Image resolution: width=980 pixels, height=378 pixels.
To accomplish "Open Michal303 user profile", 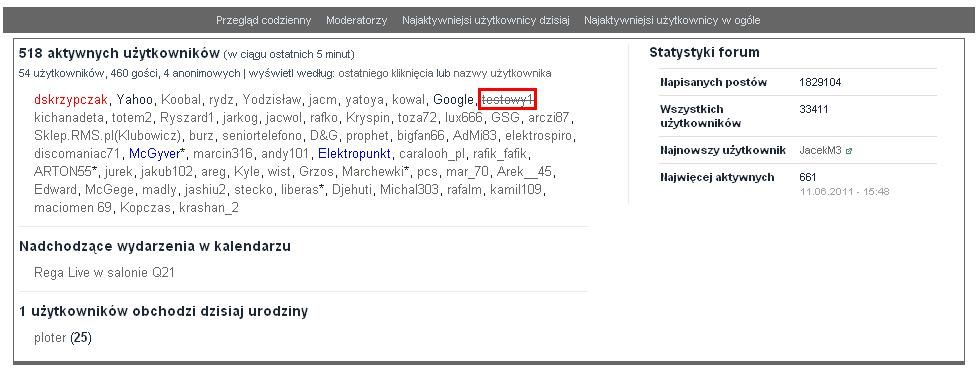I will pyautogui.click(x=409, y=189).
